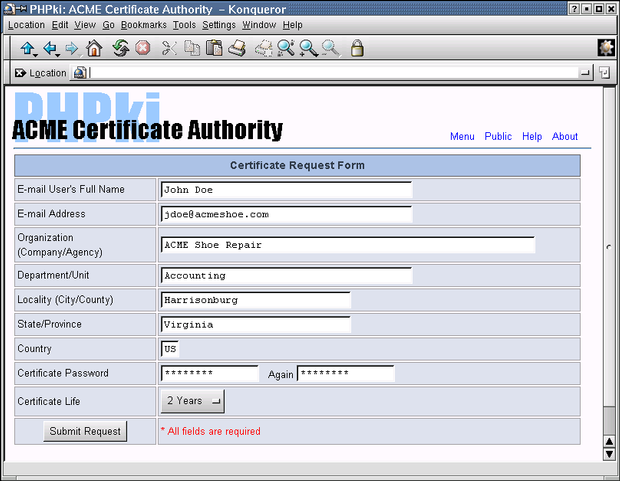Viewport: 620px width, 481px height.
Task: Click the scrollbar down arrow
Action: pos(609,454)
